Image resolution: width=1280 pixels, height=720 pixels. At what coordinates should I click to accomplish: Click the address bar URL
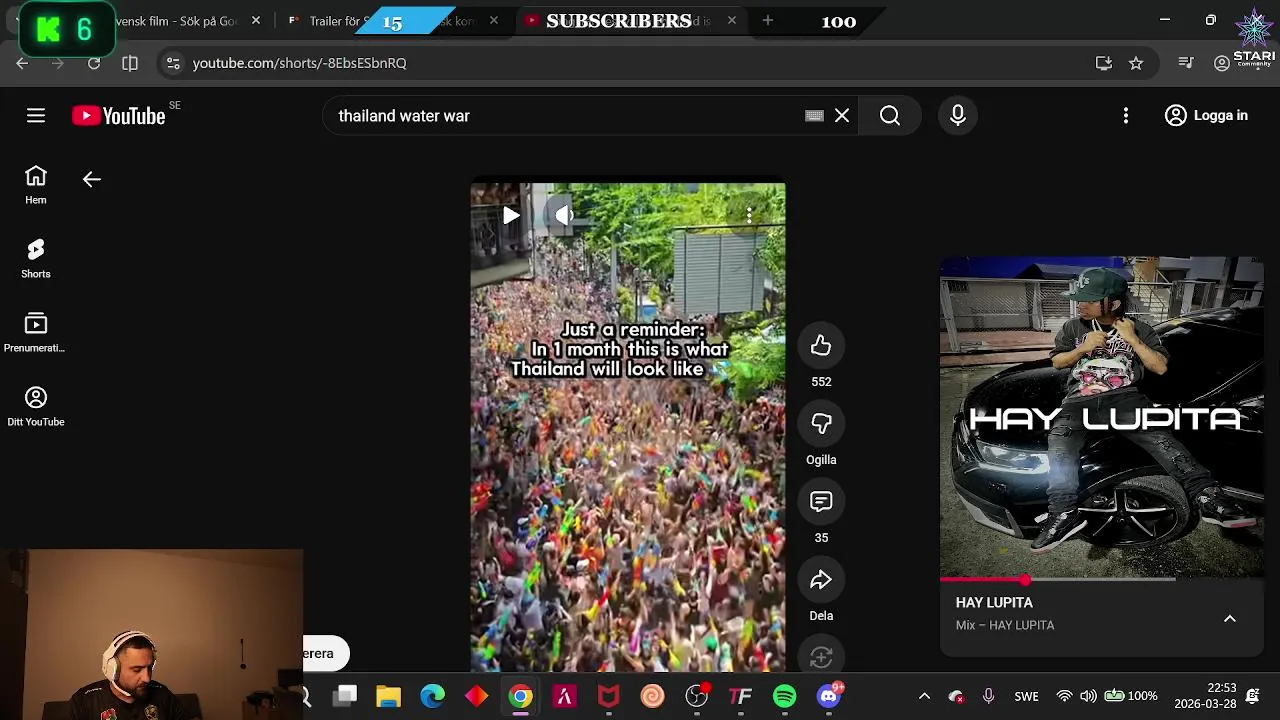(299, 63)
